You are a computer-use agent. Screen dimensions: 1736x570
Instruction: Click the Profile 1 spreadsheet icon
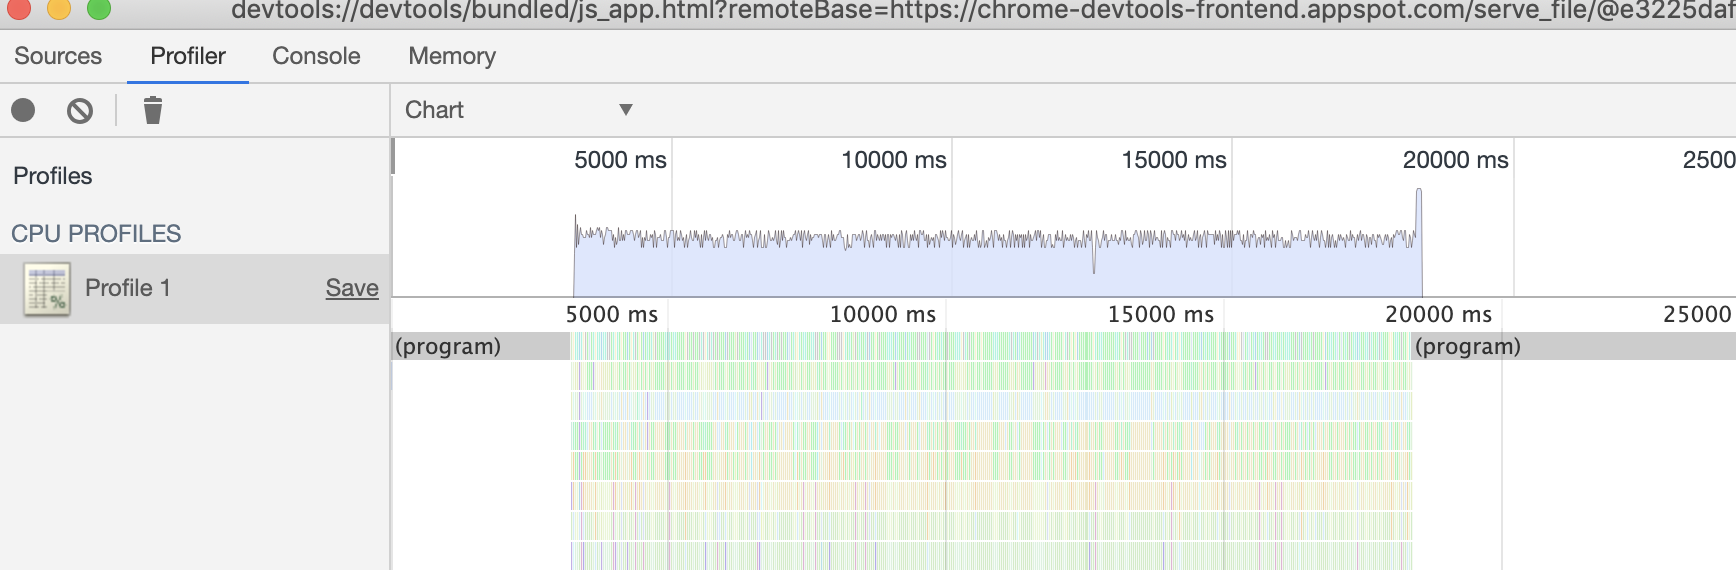47,289
